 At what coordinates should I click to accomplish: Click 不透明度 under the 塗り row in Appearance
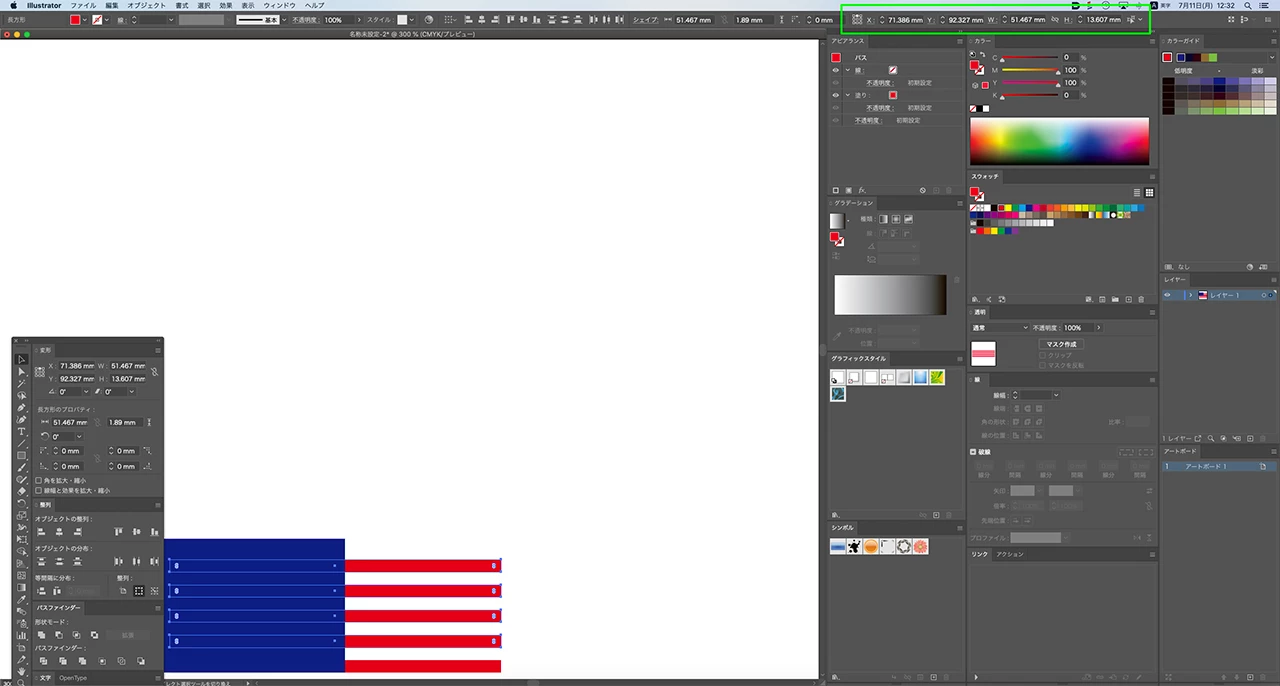[880, 108]
